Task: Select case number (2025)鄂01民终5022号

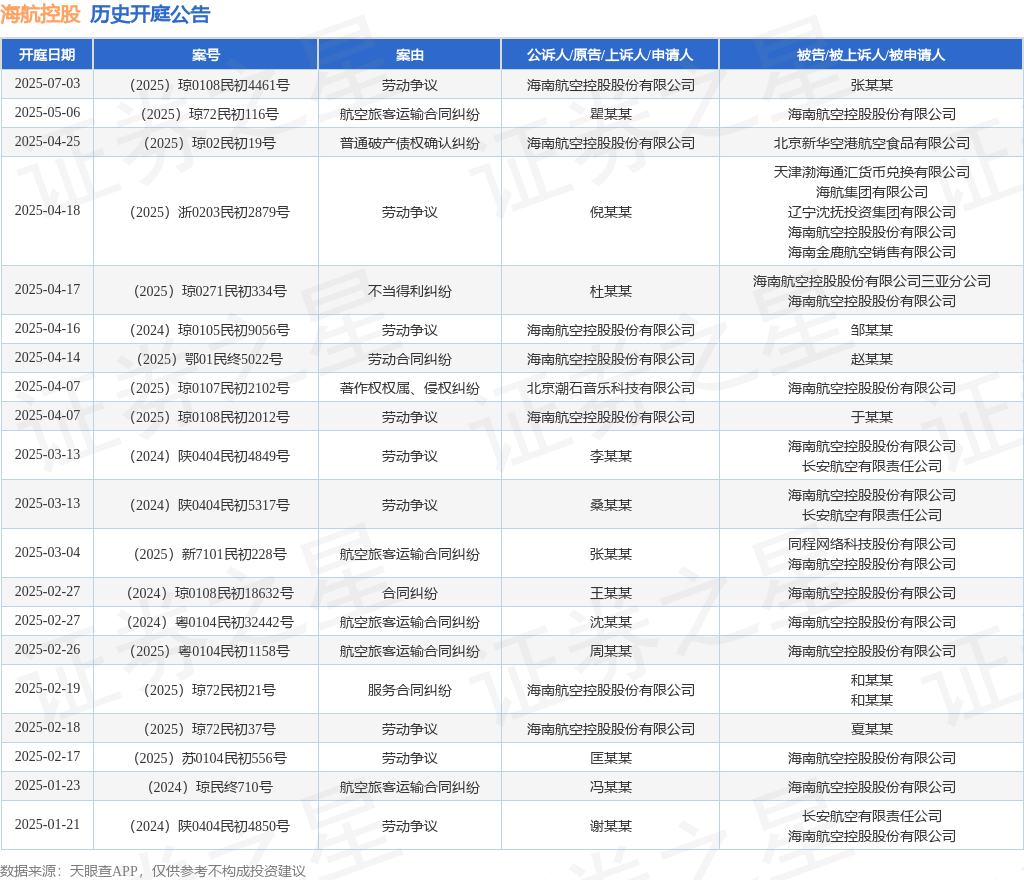Action: pos(206,359)
